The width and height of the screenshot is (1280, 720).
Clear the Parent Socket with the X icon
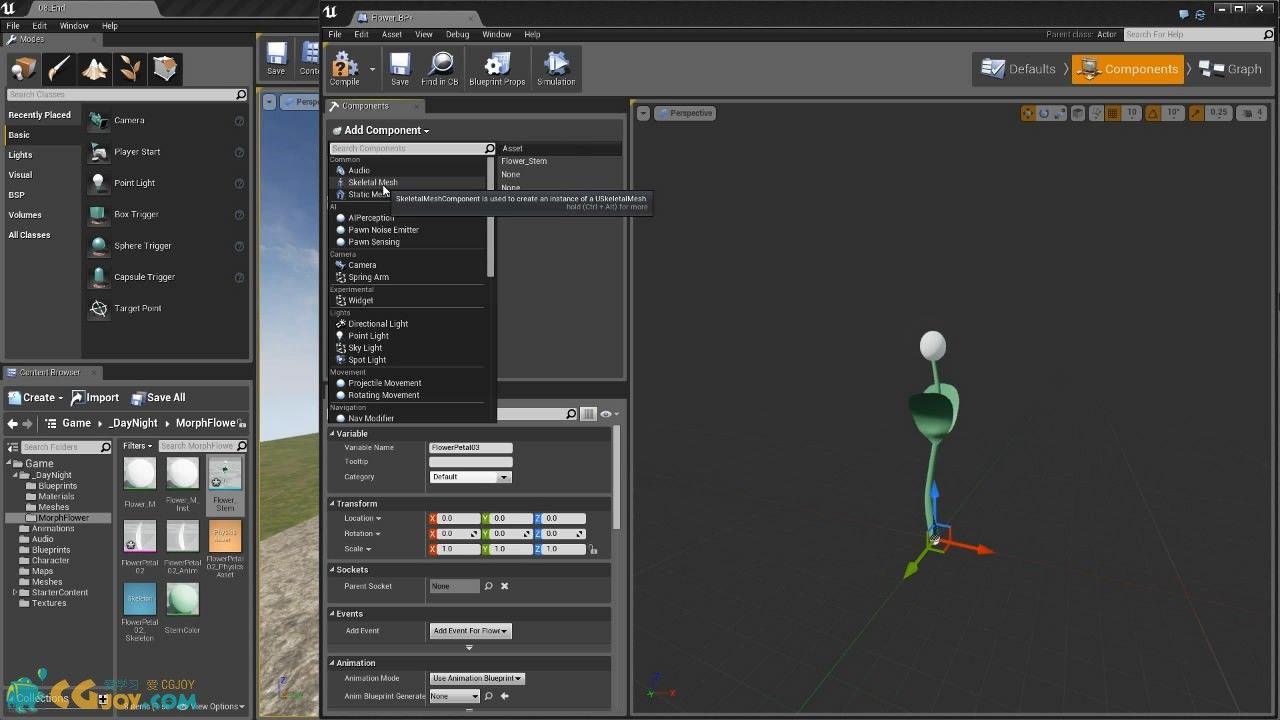(x=504, y=586)
